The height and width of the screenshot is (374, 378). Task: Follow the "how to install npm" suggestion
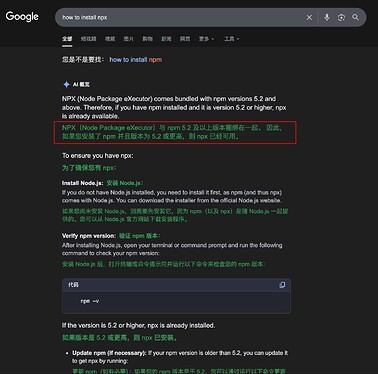tap(136, 60)
